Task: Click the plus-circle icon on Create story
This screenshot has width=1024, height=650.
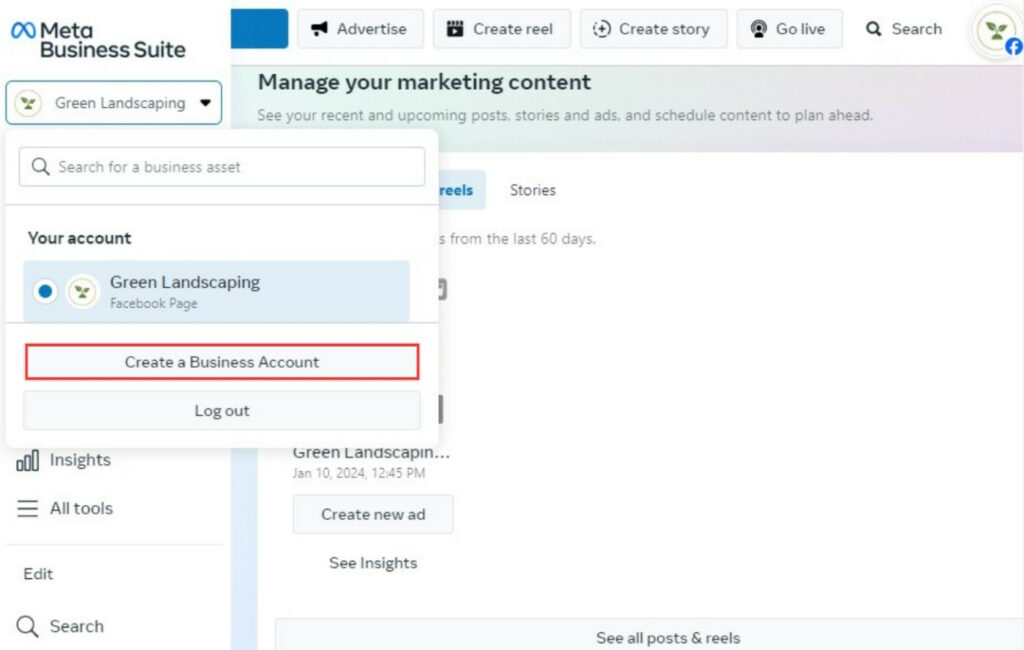Action: coord(601,29)
